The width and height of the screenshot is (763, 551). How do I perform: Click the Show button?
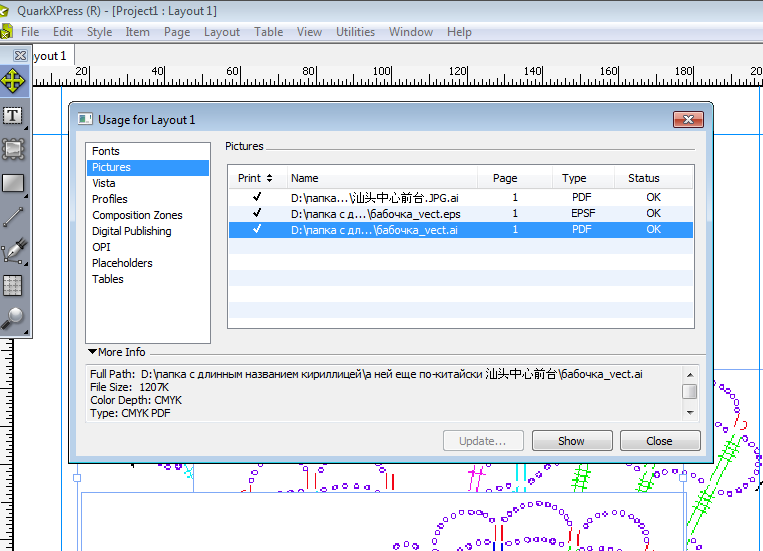(572, 441)
